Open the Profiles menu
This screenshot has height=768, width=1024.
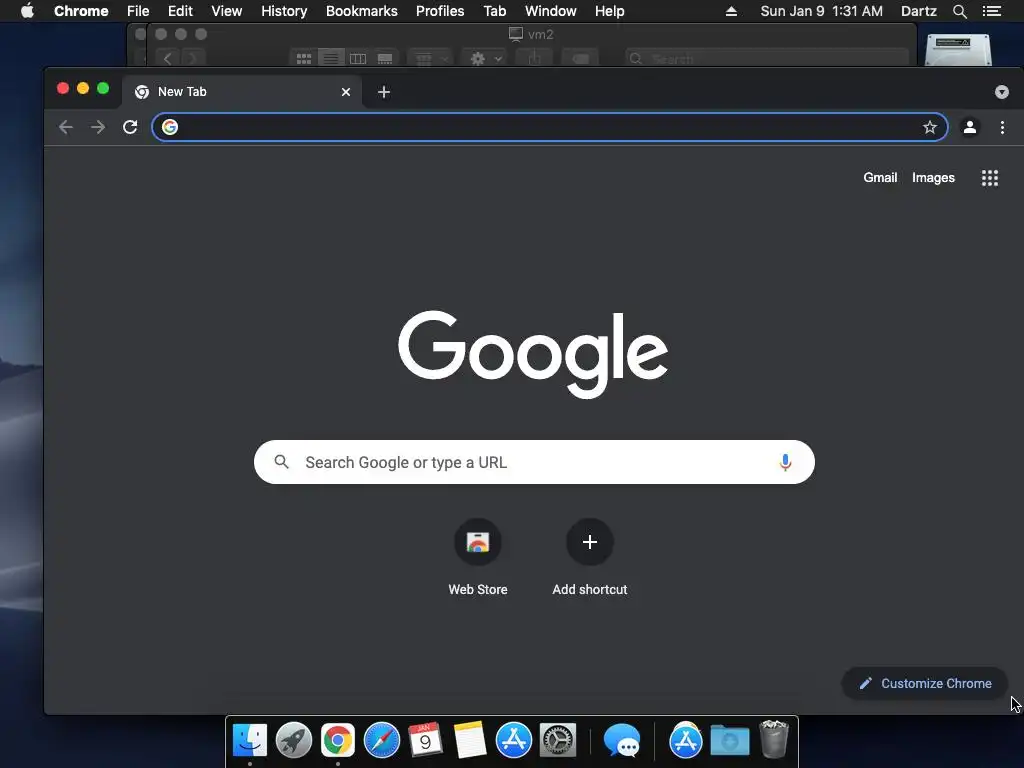click(x=440, y=11)
